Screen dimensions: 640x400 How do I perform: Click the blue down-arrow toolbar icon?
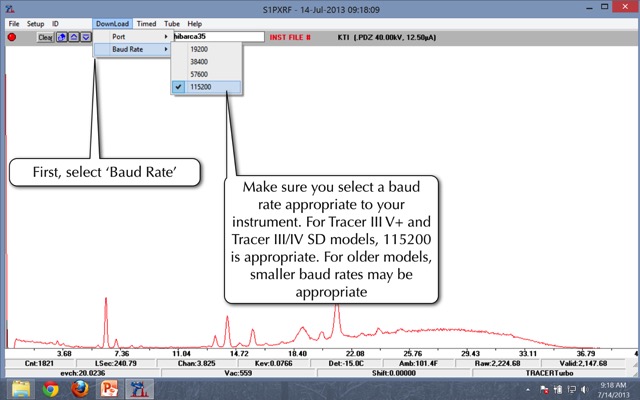coord(86,37)
